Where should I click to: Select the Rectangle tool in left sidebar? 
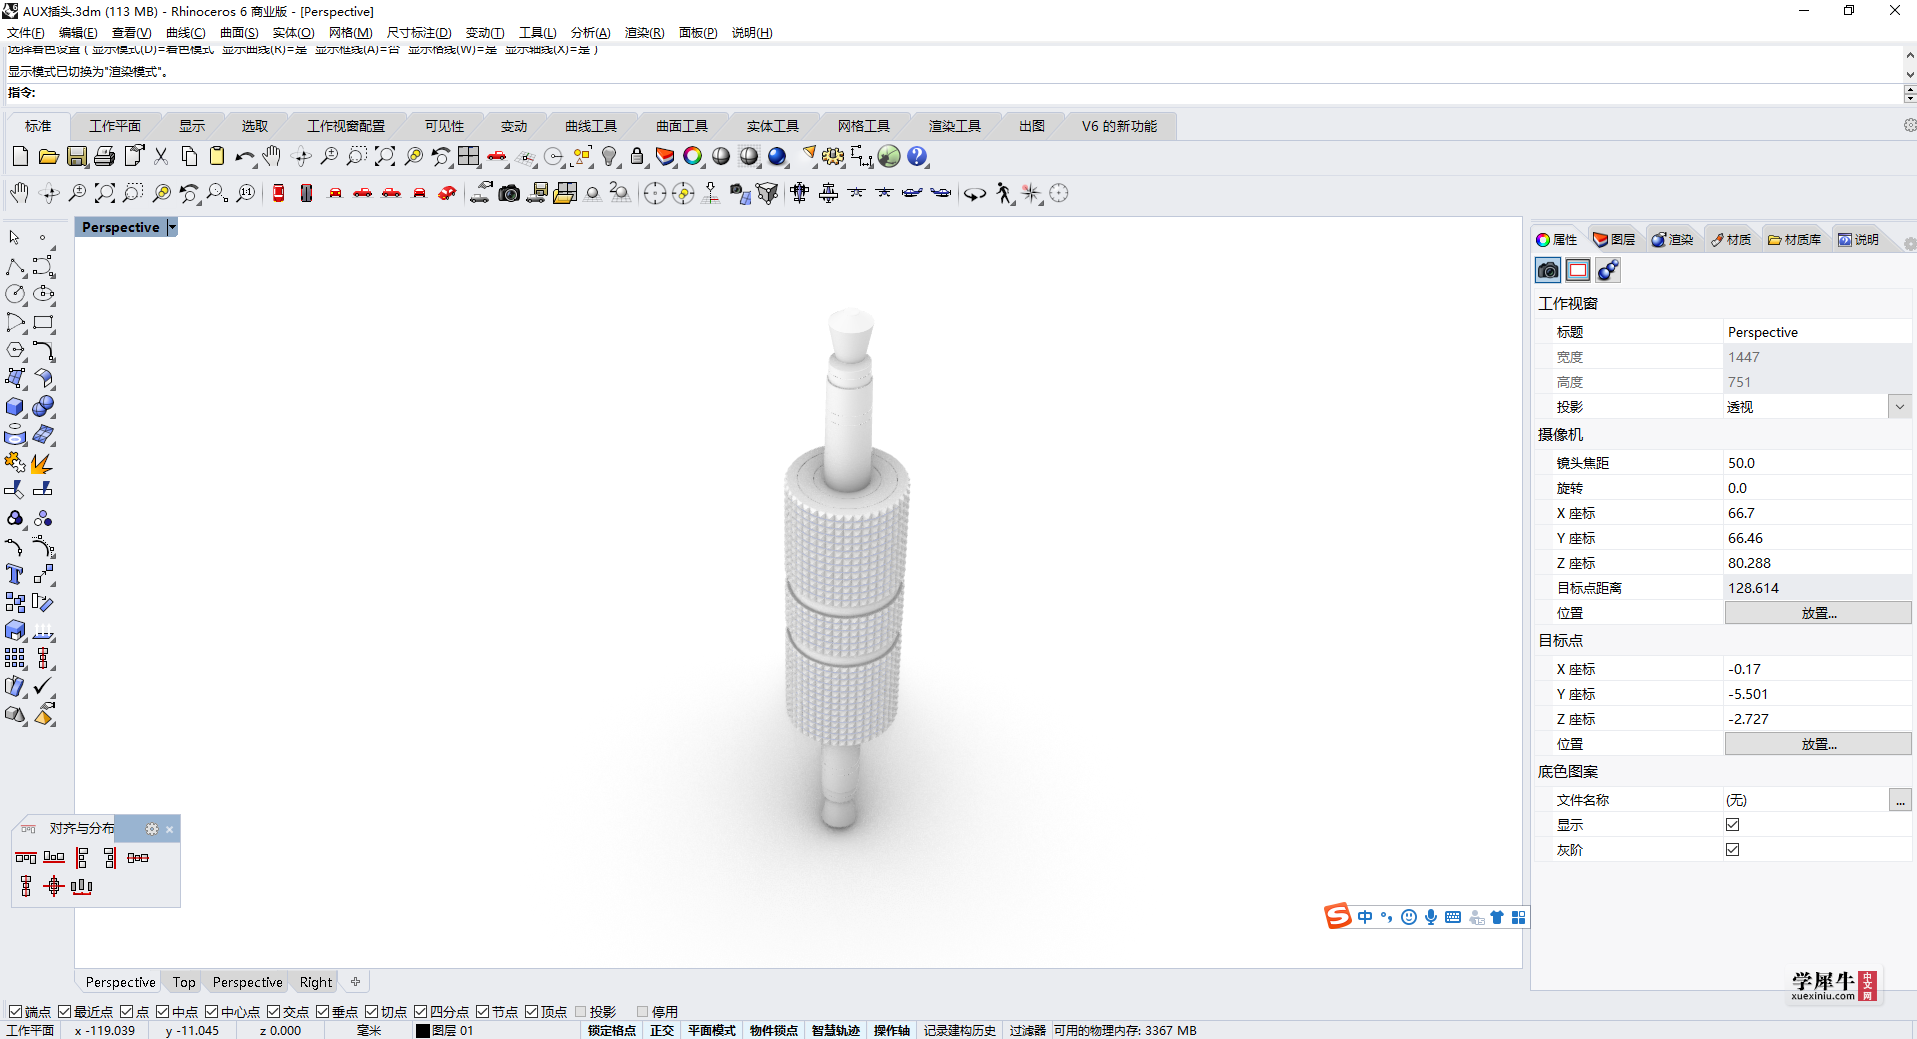43,323
